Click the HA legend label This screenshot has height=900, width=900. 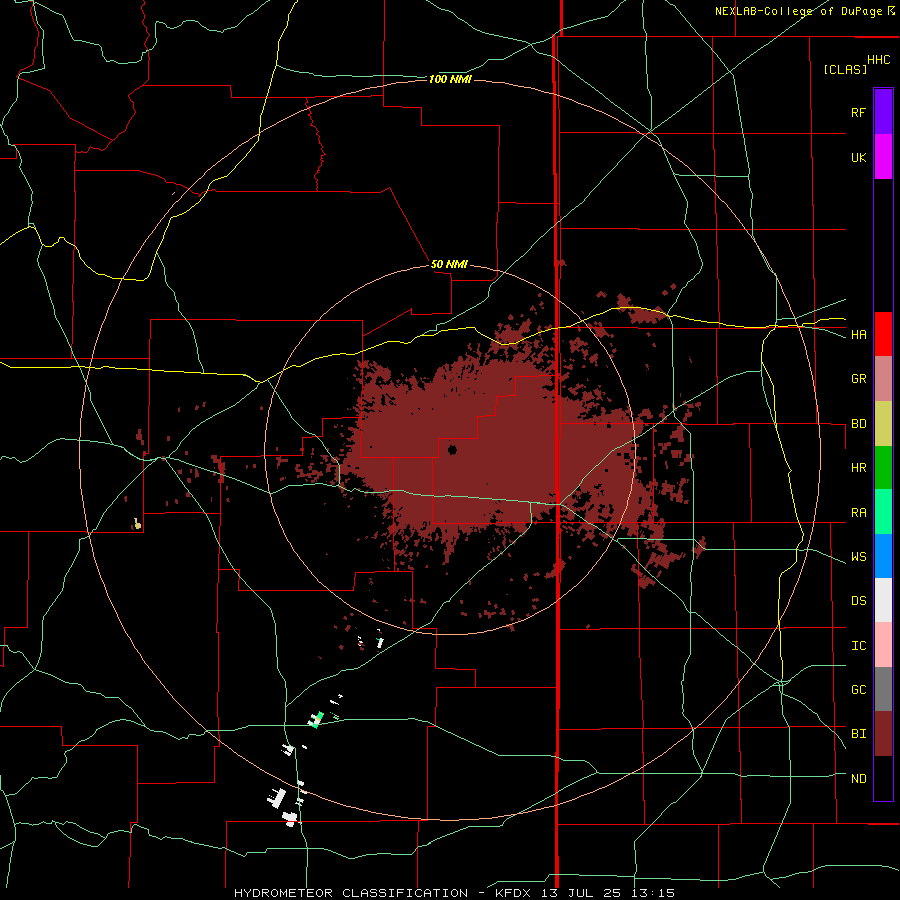[858, 334]
